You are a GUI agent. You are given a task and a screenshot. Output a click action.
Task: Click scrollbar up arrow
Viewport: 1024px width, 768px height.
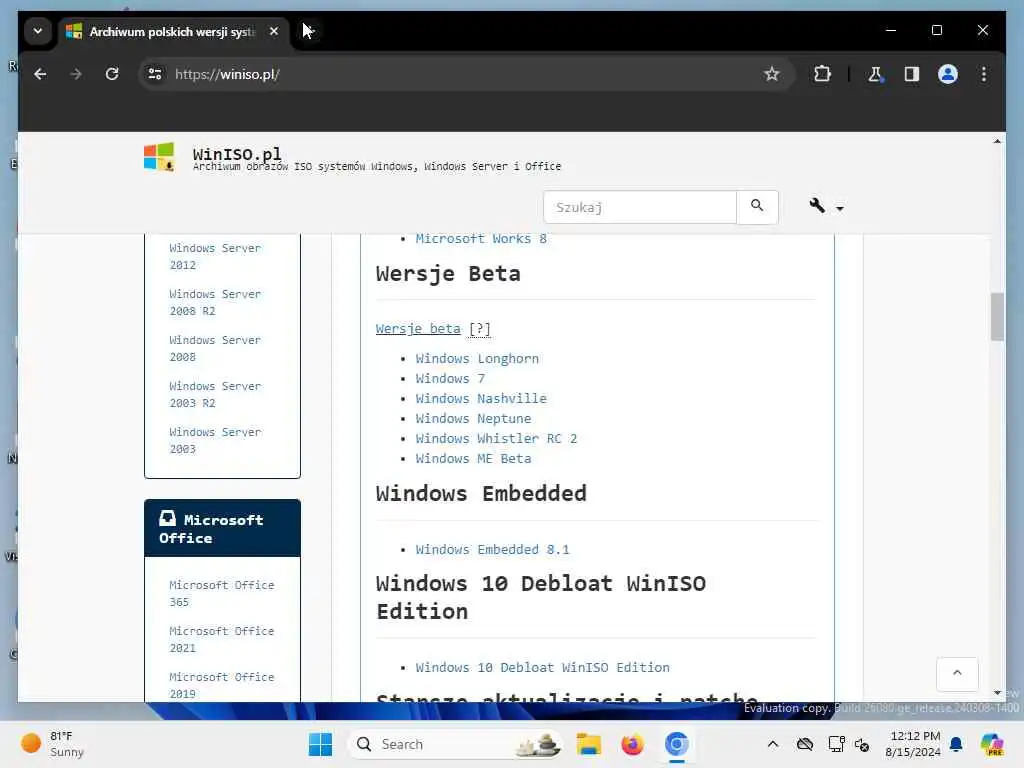[997, 141]
